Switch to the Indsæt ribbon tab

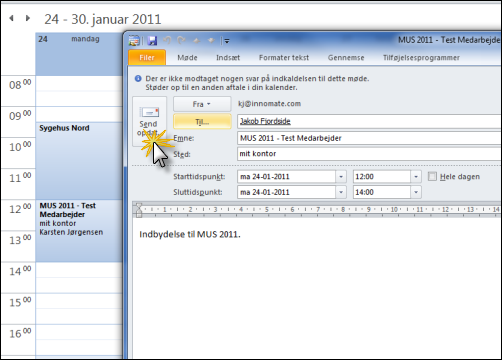[x=228, y=58]
